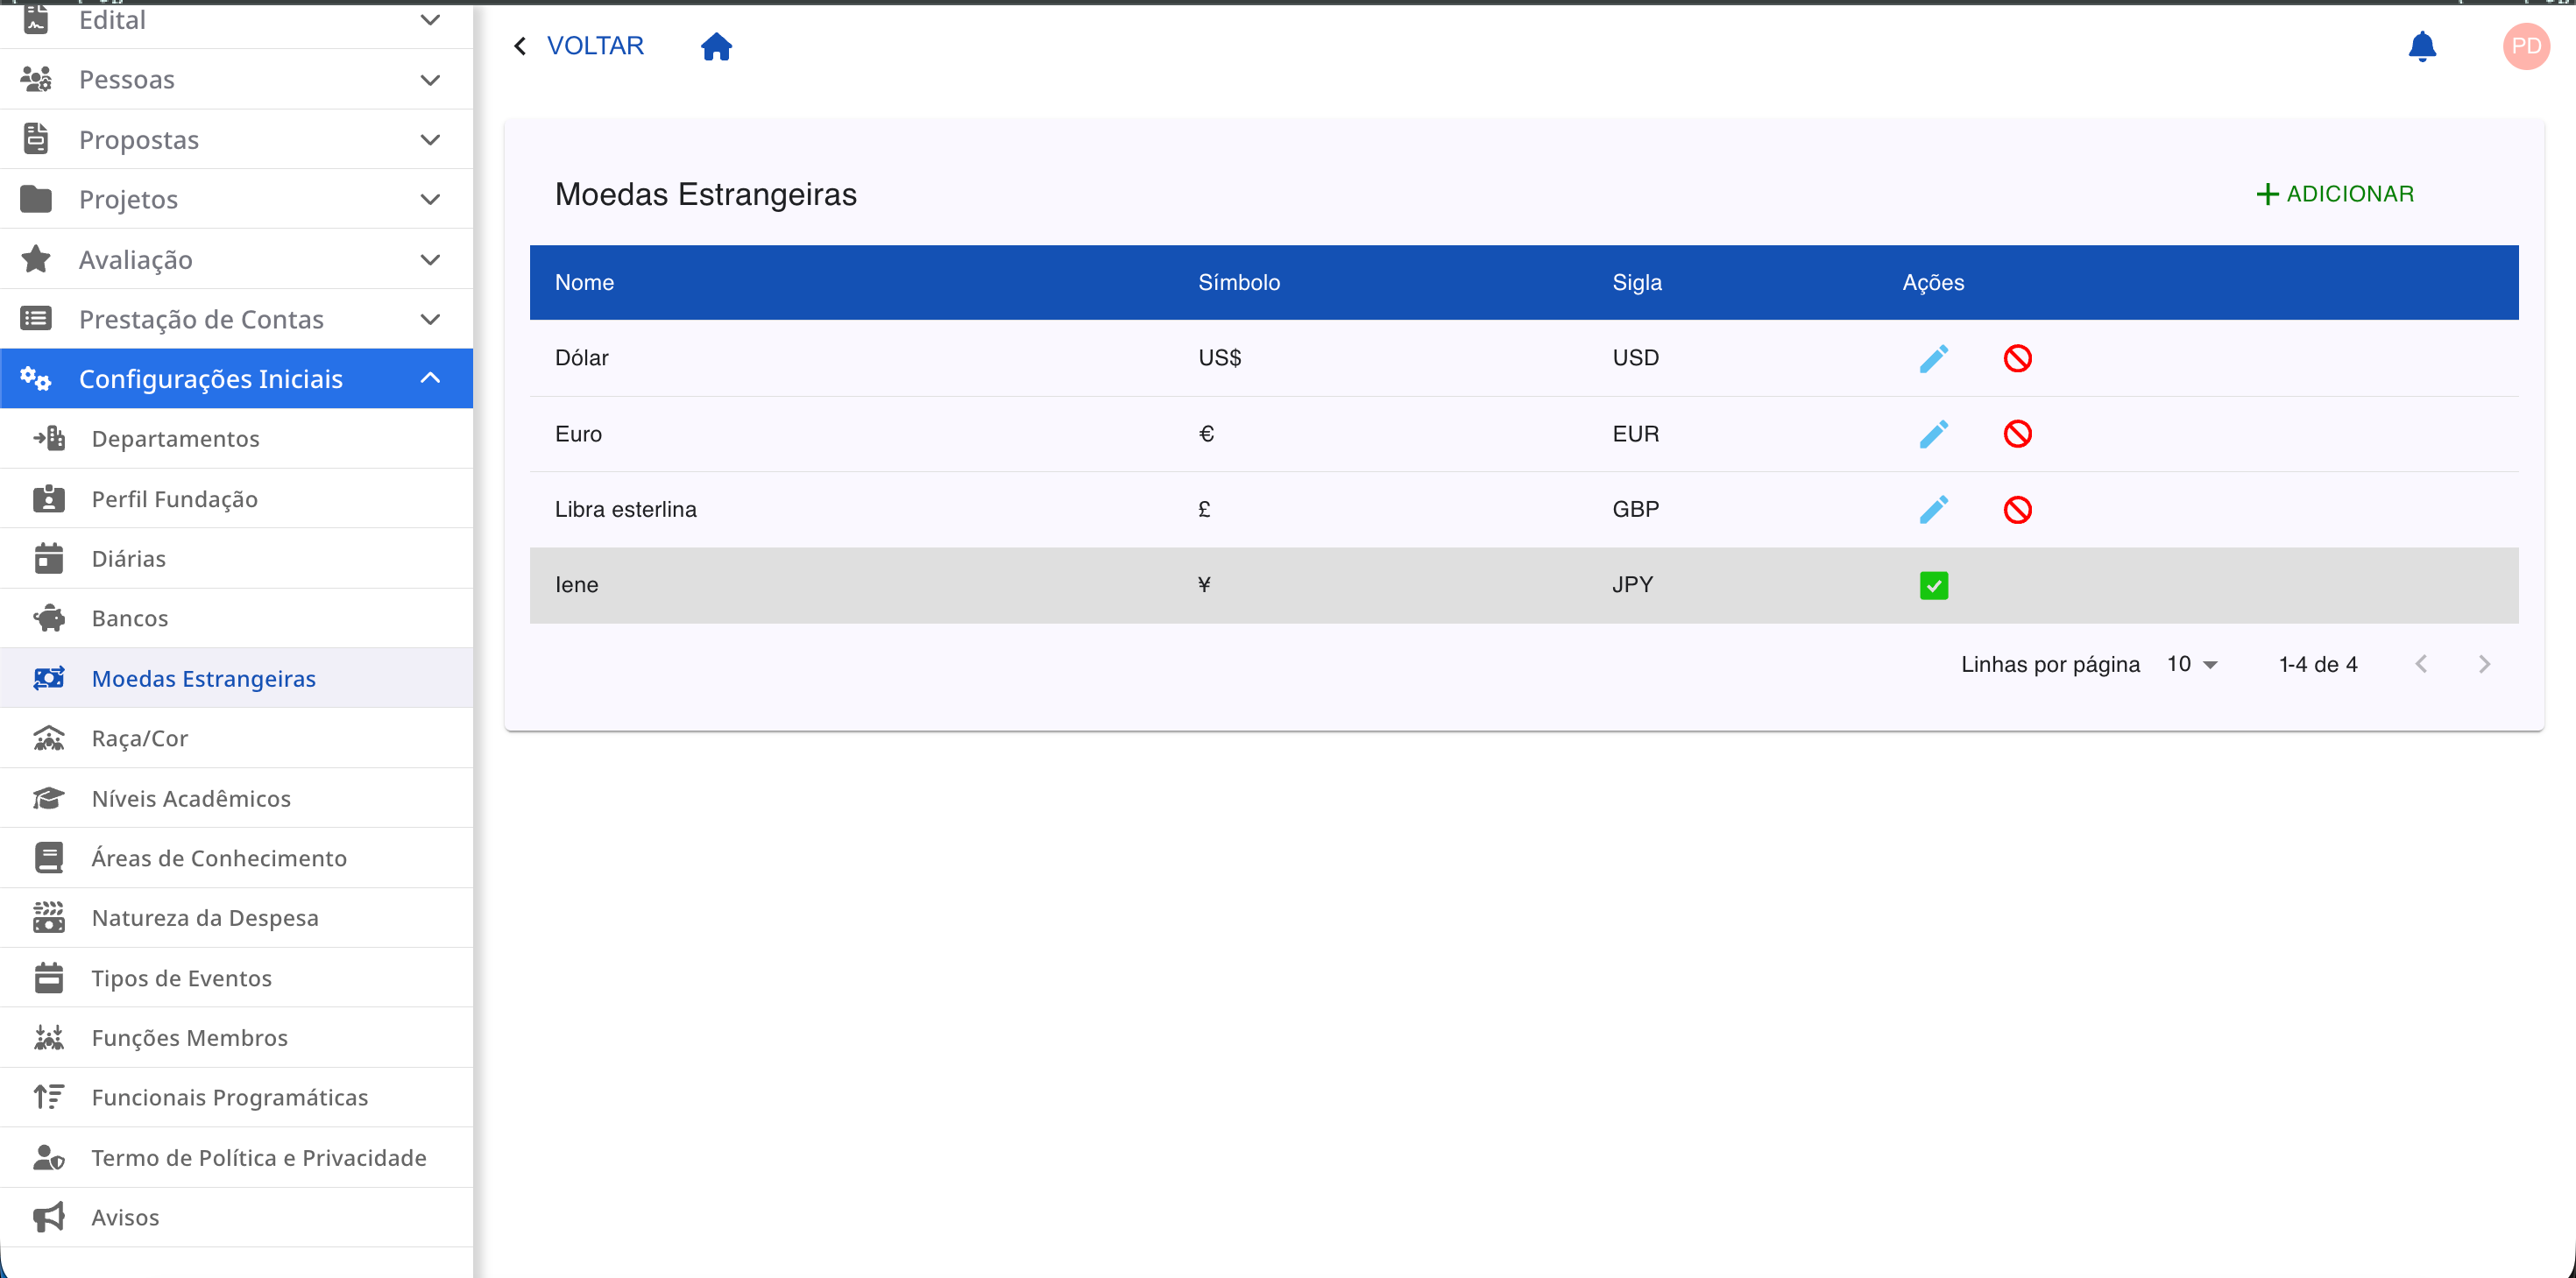Go to next table page
Viewport: 2576px width, 1278px height.
tap(2484, 664)
